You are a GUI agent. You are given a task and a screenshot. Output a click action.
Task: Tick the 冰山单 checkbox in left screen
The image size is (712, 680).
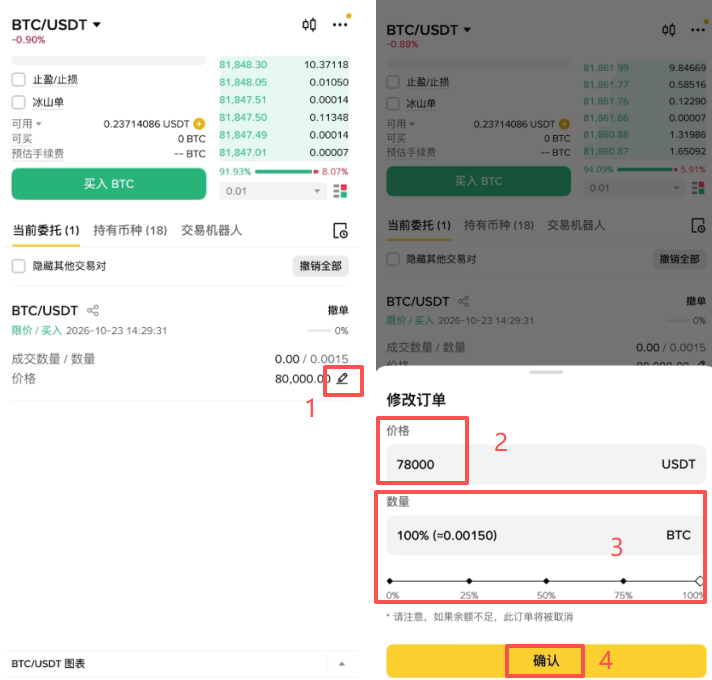(19, 102)
